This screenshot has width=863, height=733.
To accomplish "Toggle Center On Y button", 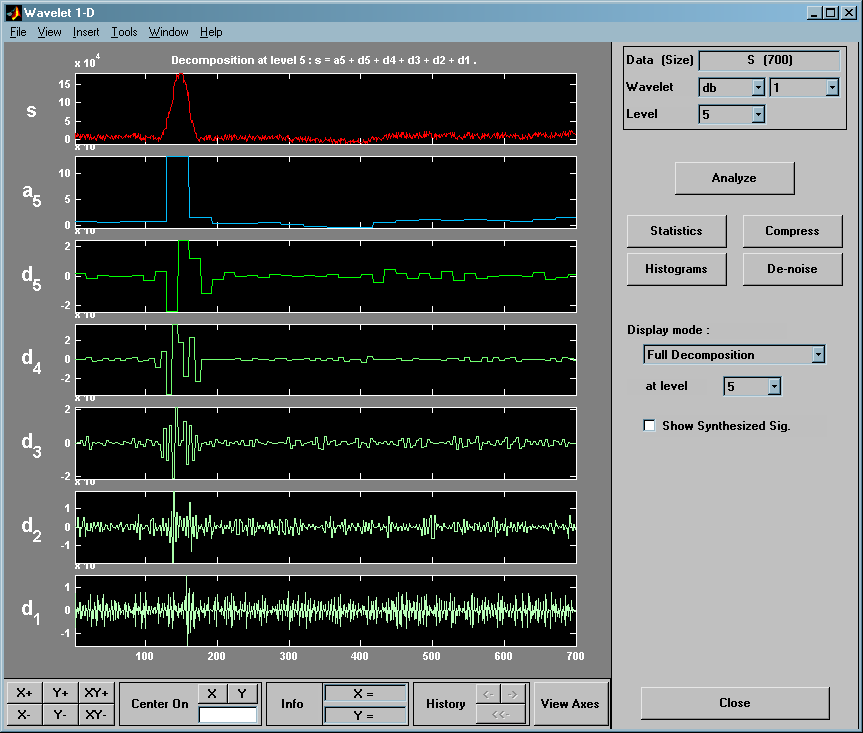I will tap(241, 693).
